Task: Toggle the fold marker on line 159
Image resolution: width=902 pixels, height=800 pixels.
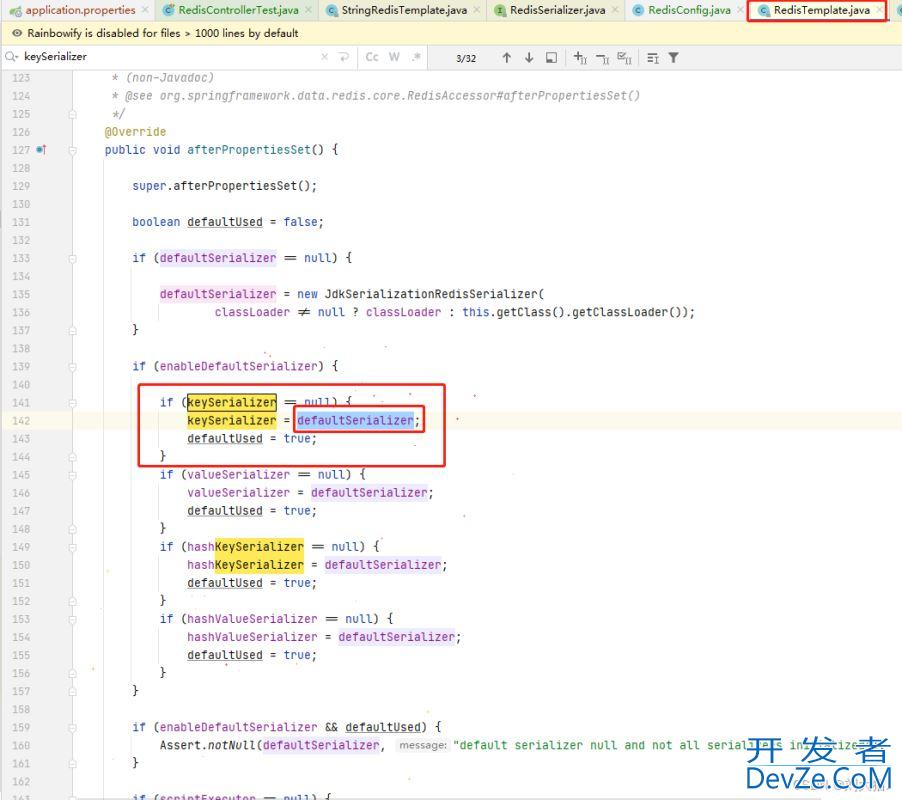Action: [x=72, y=728]
